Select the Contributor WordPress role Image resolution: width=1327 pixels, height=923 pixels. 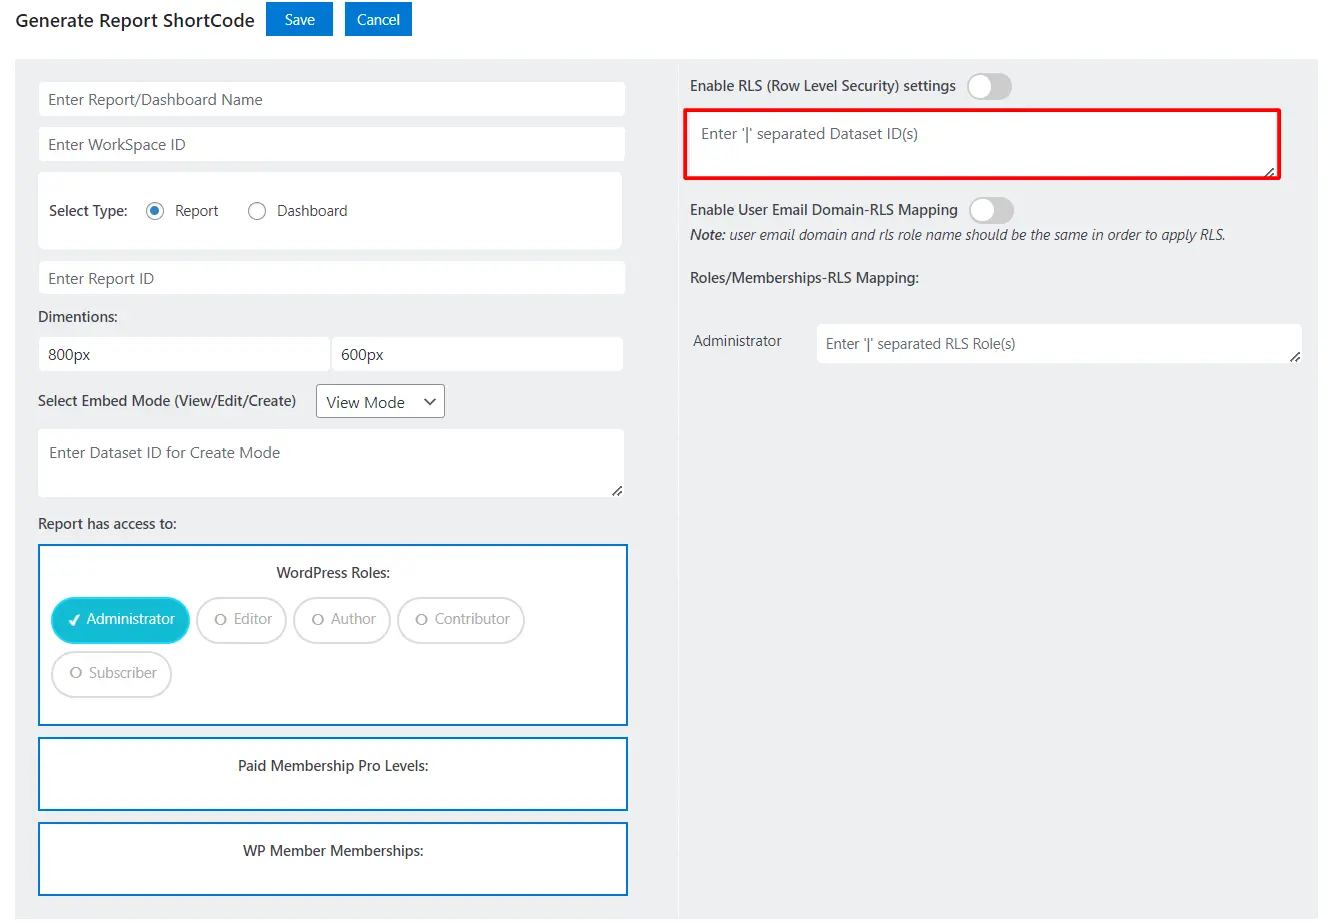[x=460, y=620]
